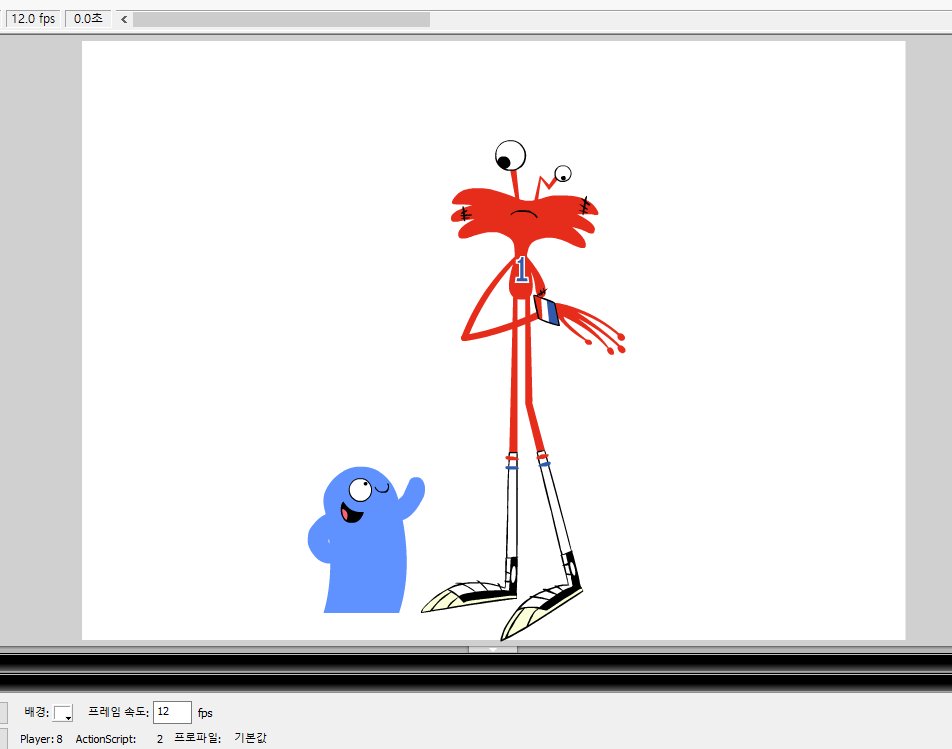The width and height of the screenshot is (952, 749).
Task: Collapse the panel using the bottom divider arrow
Action: tap(492, 649)
